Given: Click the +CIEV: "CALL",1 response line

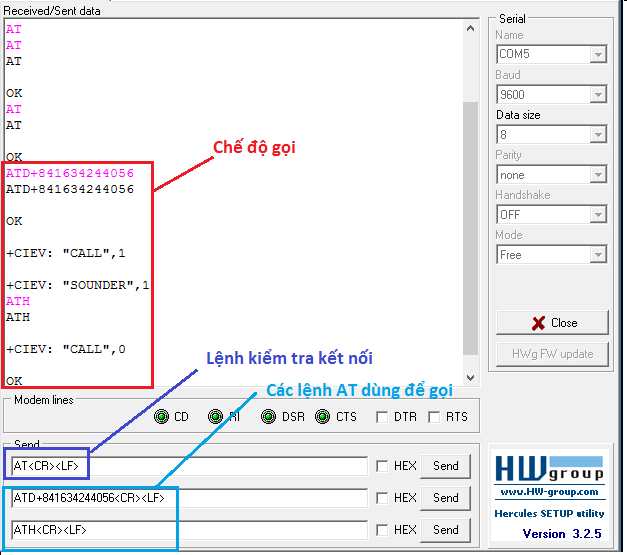Looking at the screenshot, I should point(66,253).
